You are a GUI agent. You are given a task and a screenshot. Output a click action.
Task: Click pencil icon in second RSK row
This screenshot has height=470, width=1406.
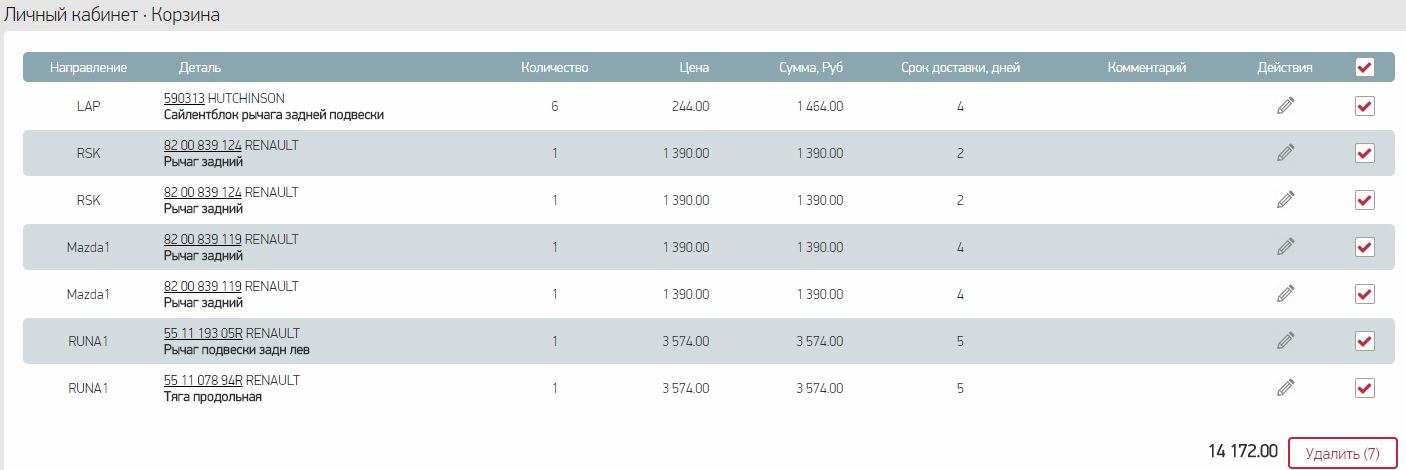click(x=1285, y=200)
